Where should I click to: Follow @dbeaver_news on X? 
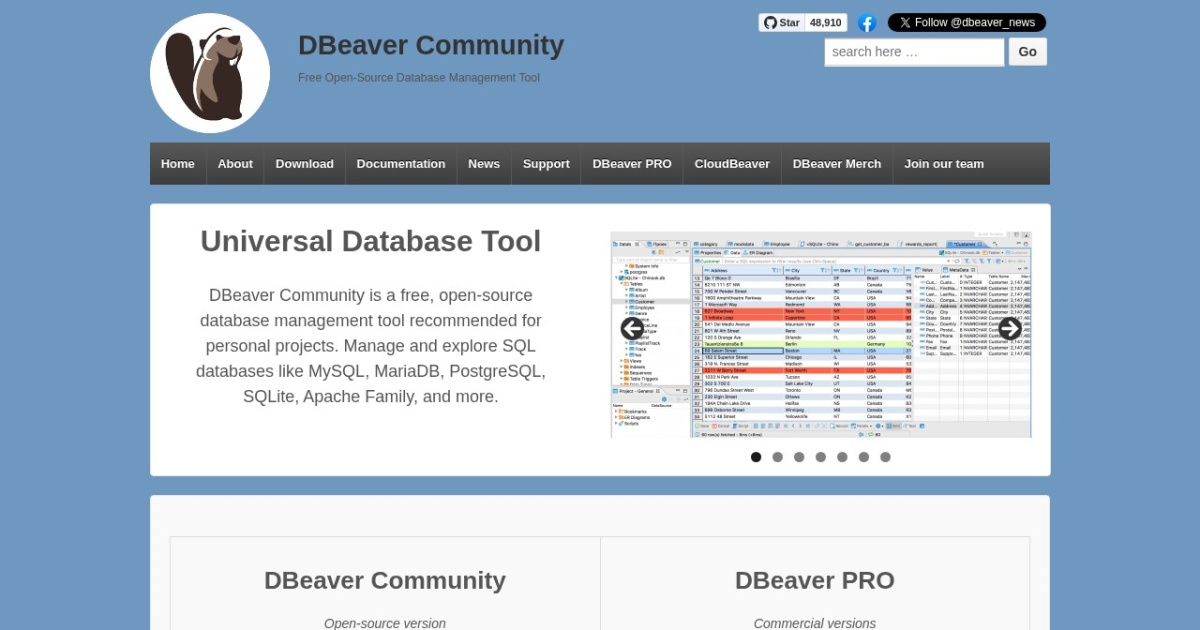[967, 21]
